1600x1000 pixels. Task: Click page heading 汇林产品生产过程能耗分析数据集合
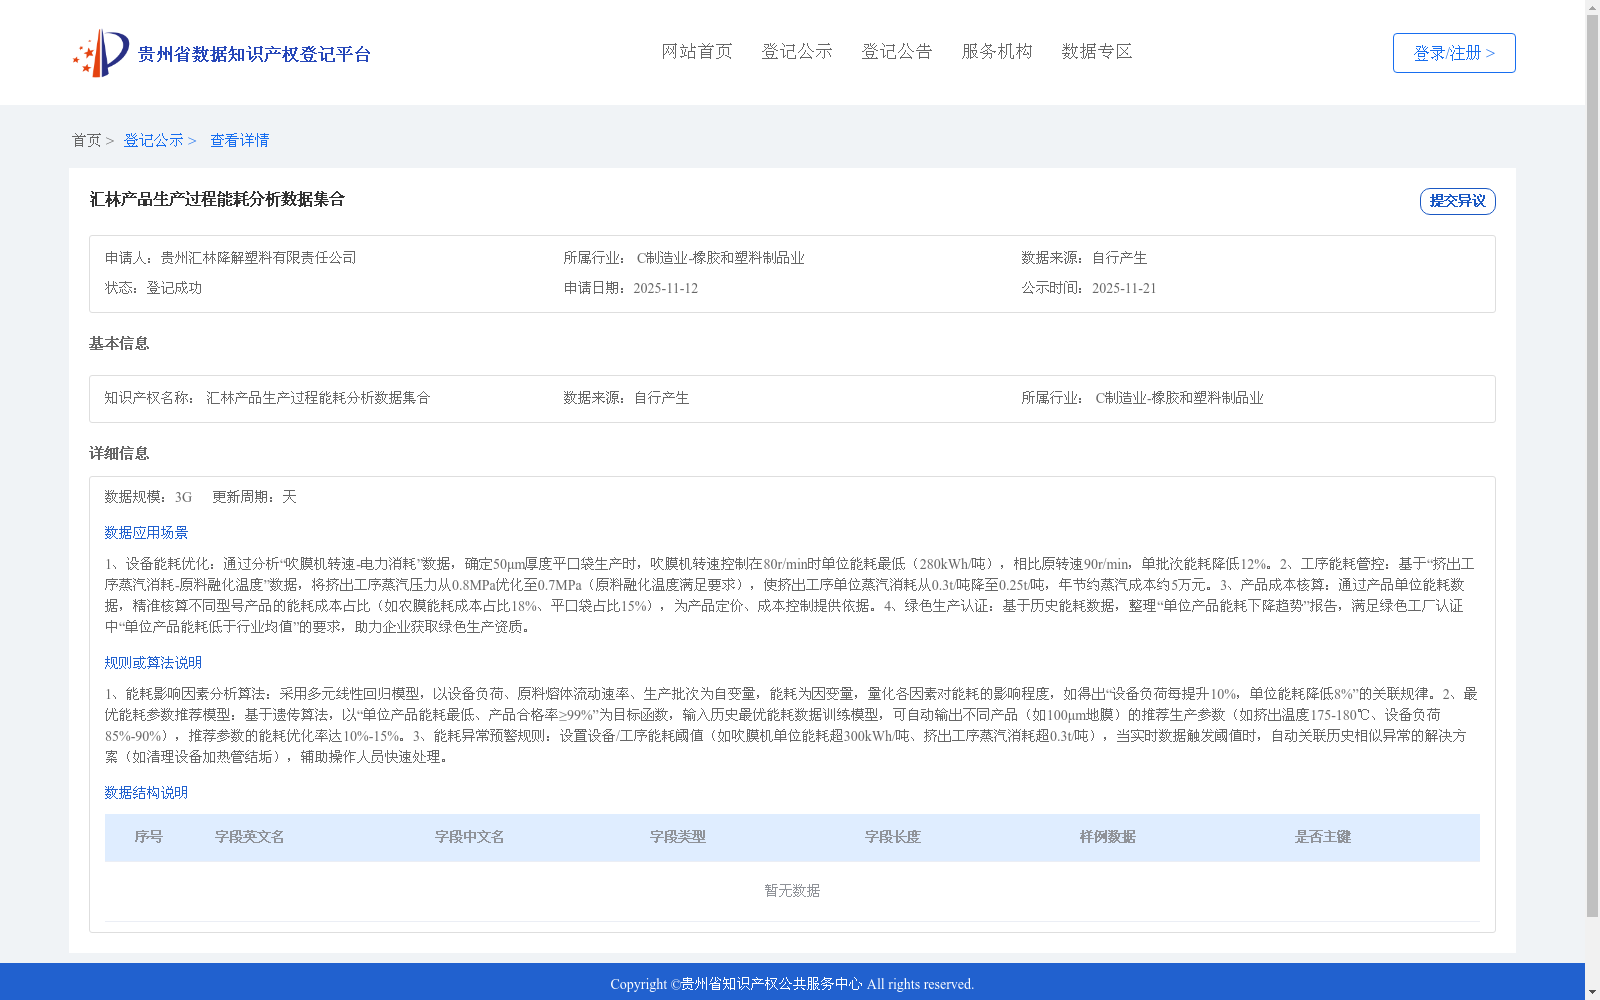(217, 199)
